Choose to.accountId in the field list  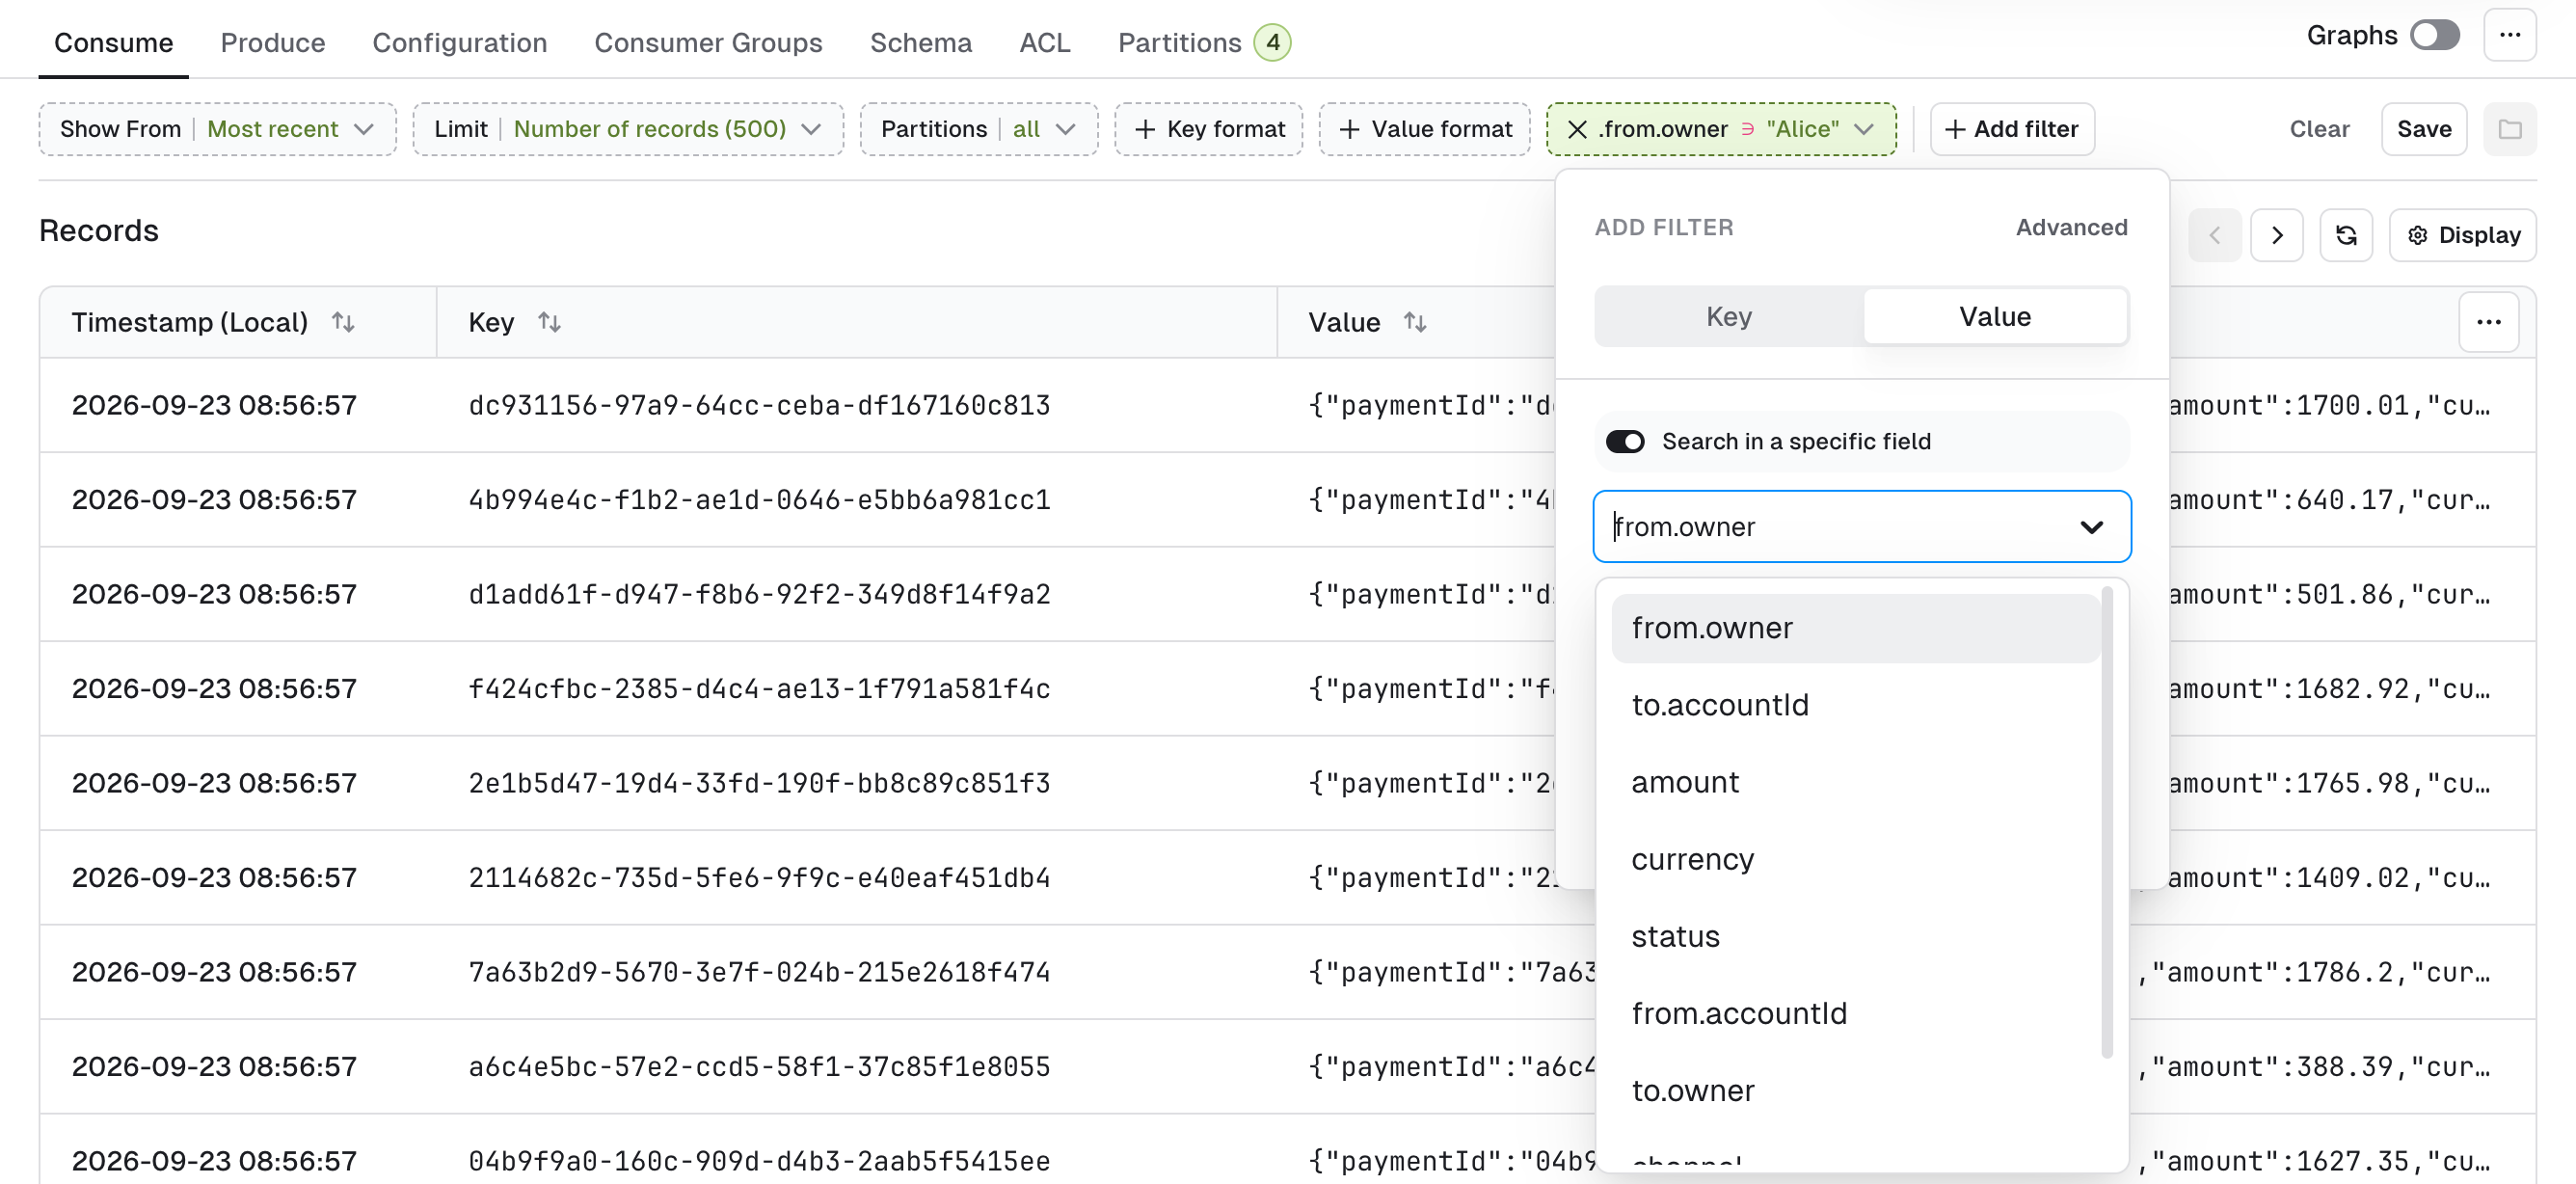(1856, 704)
